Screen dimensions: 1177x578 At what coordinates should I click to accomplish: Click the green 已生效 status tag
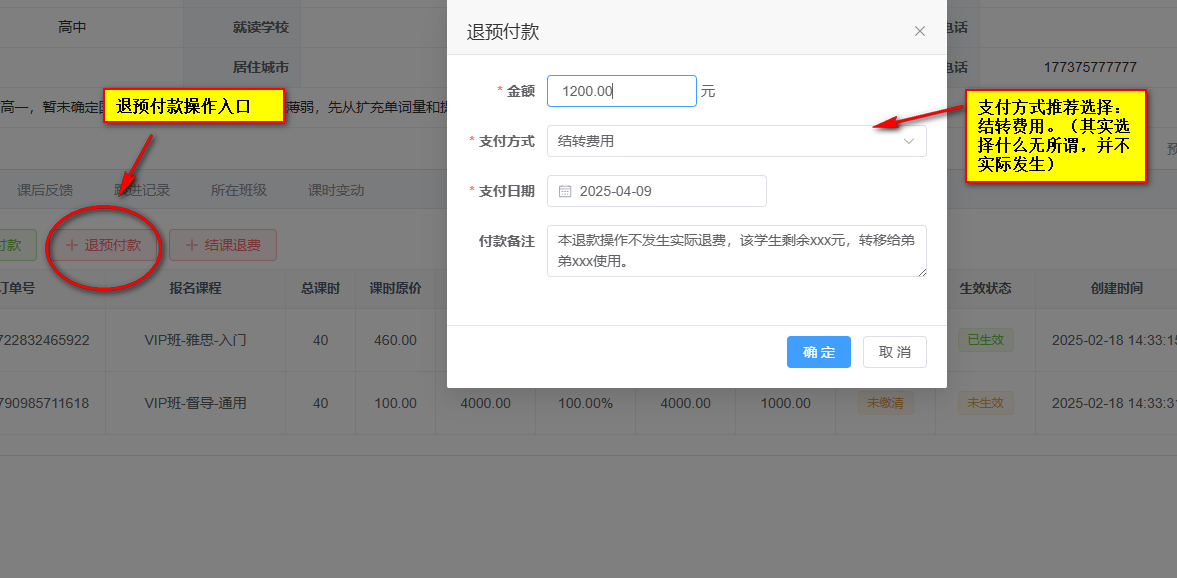[985, 340]
